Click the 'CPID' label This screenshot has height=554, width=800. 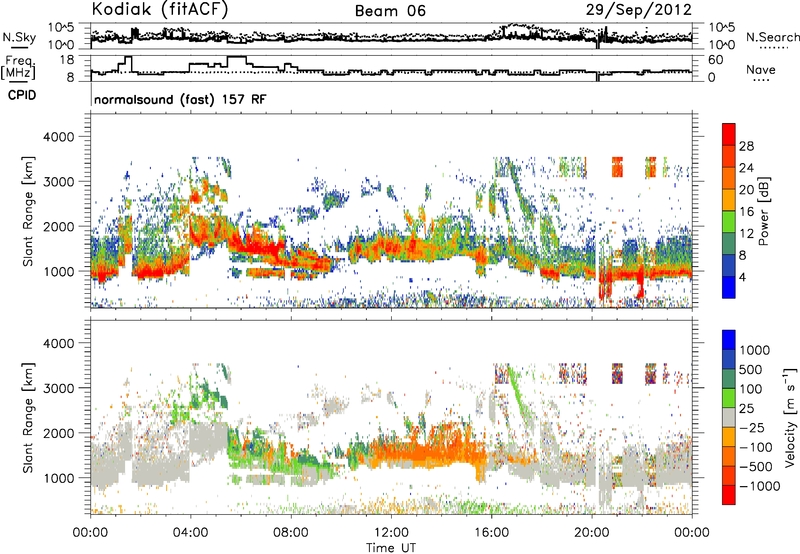click(x=22, y=95)
